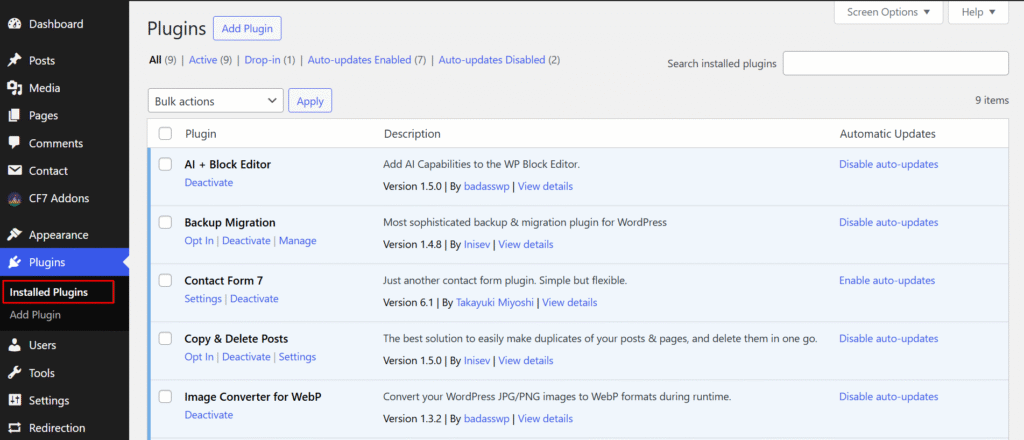Disable auto-updates for AI + Block Editor
This screenshot has width=1024, height=440.
tap(889, 165)
